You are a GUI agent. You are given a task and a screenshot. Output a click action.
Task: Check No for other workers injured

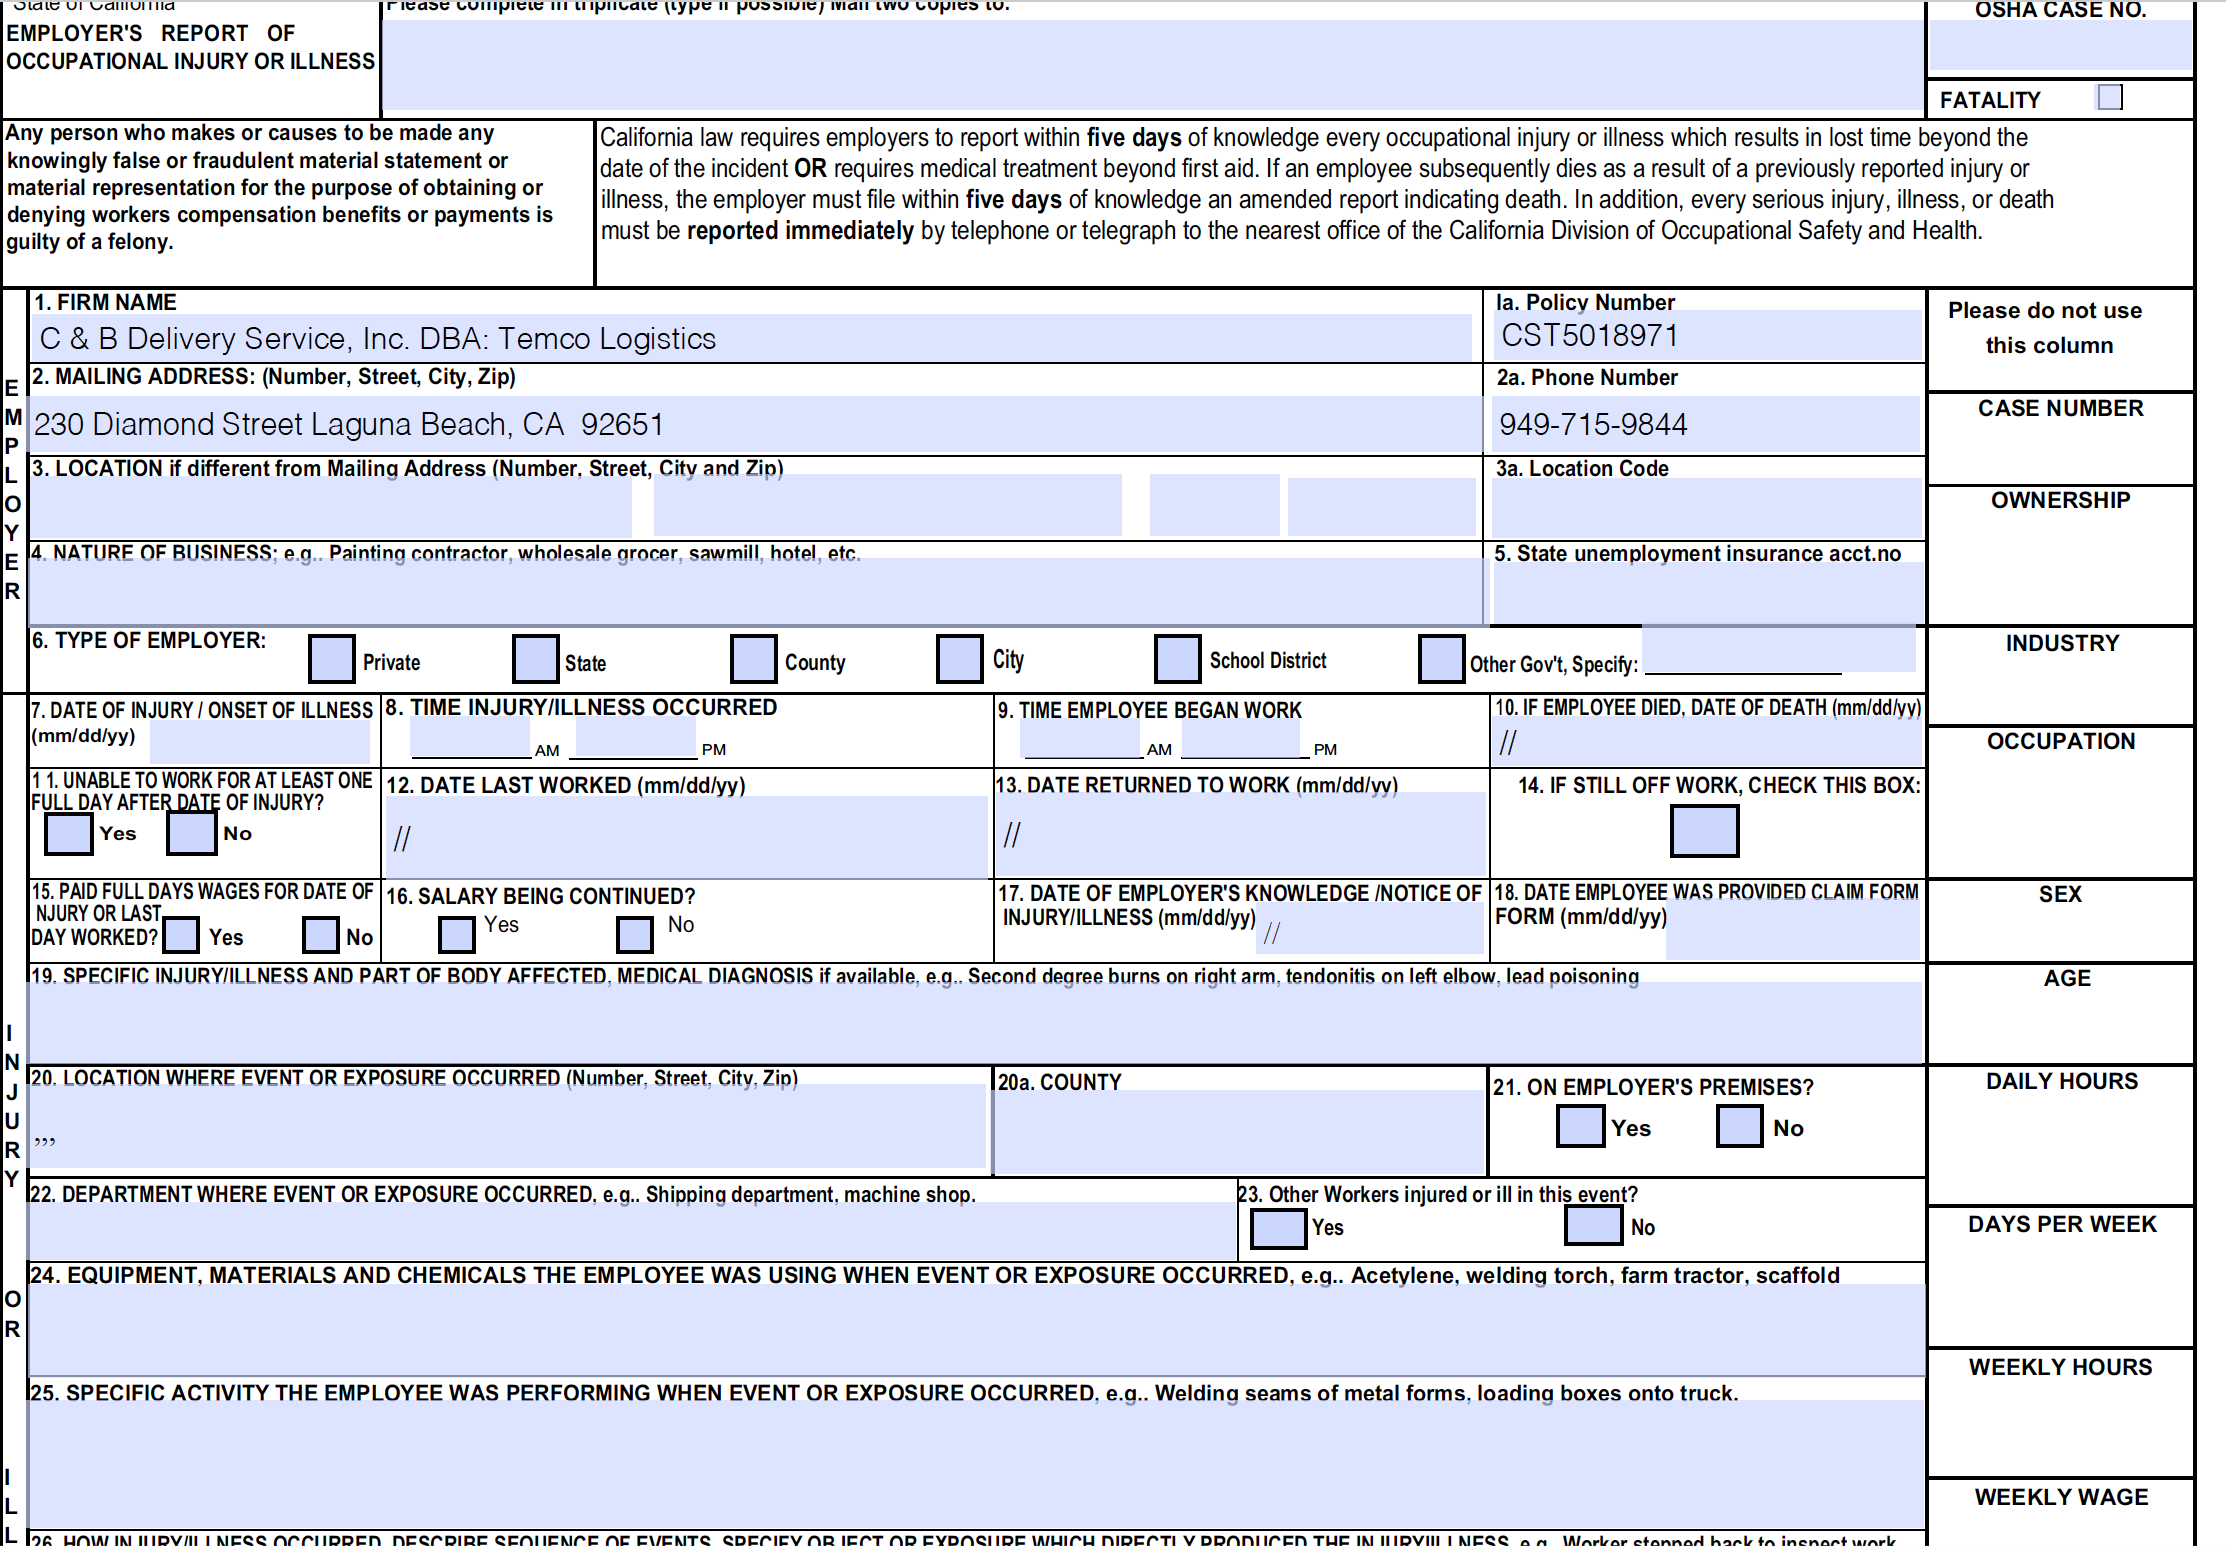coord(1594,1225)
